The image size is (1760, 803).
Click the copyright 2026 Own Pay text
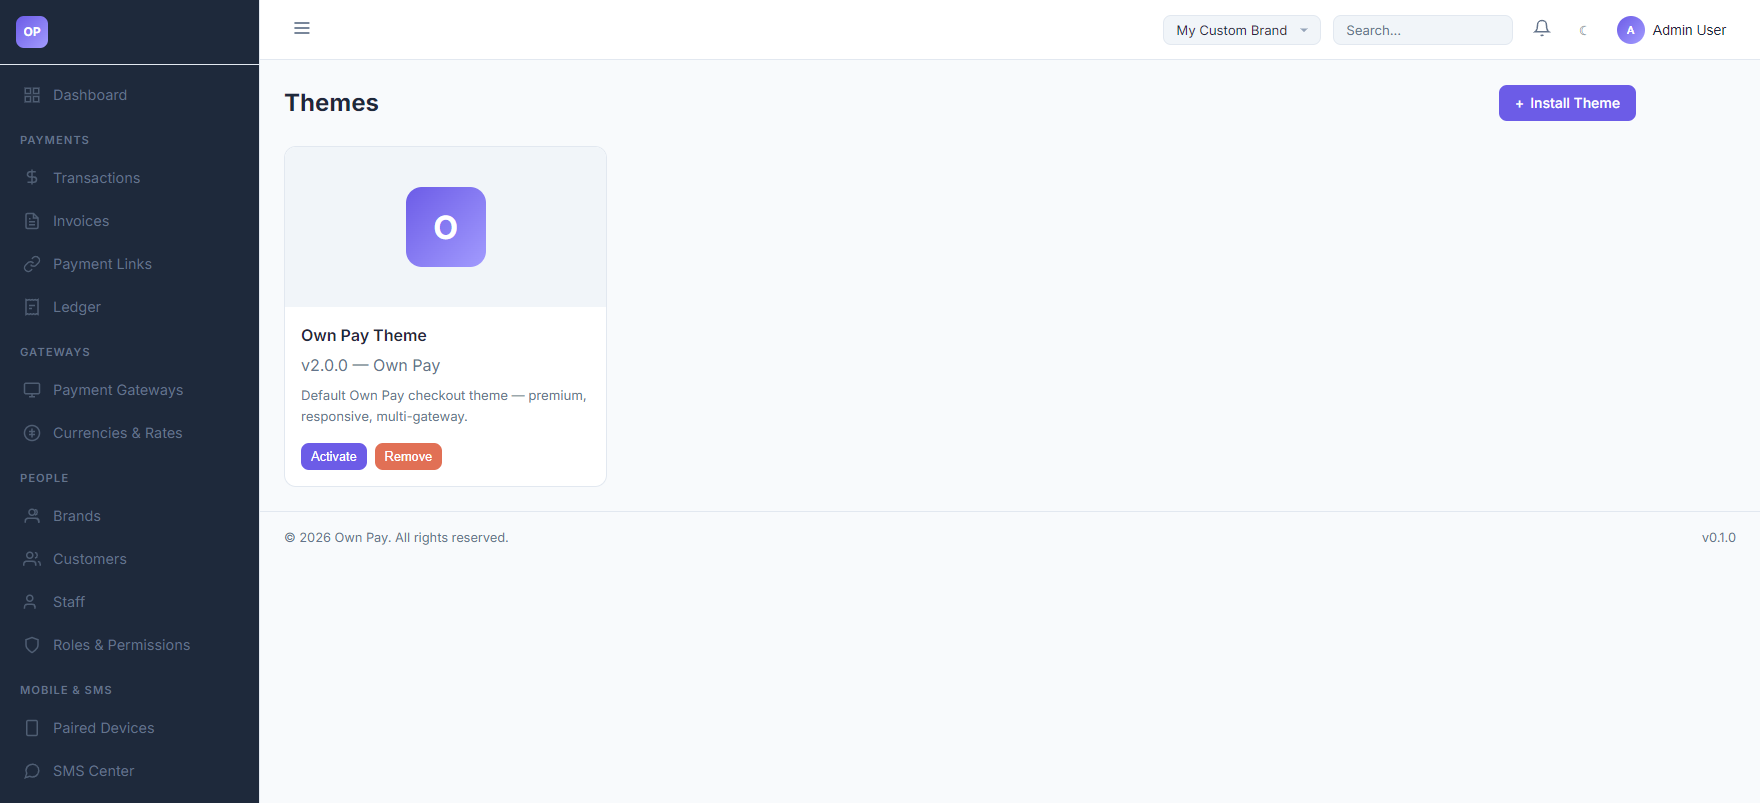point(397,537)
